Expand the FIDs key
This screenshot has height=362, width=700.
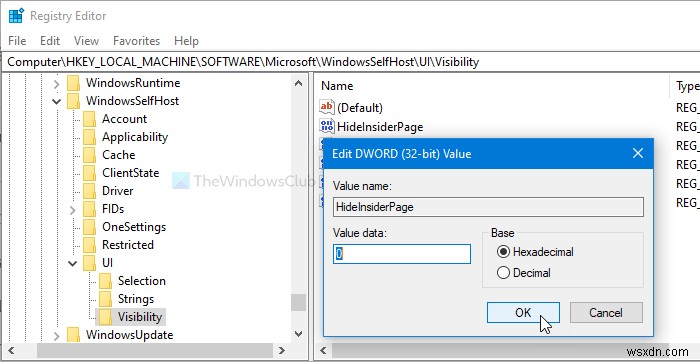(x=72, y=209)
